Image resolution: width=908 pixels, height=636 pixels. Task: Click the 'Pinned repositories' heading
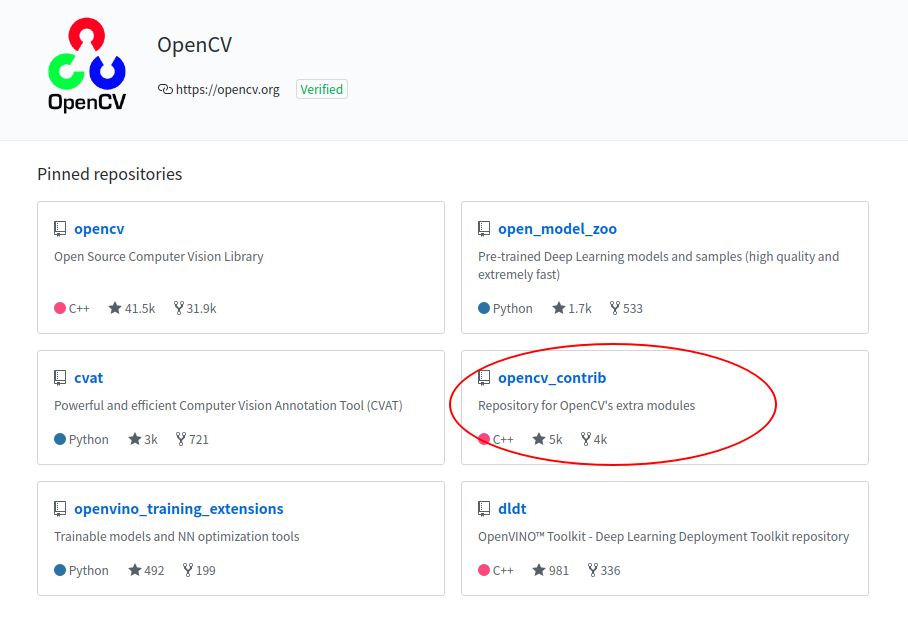[x=109, y=174]
